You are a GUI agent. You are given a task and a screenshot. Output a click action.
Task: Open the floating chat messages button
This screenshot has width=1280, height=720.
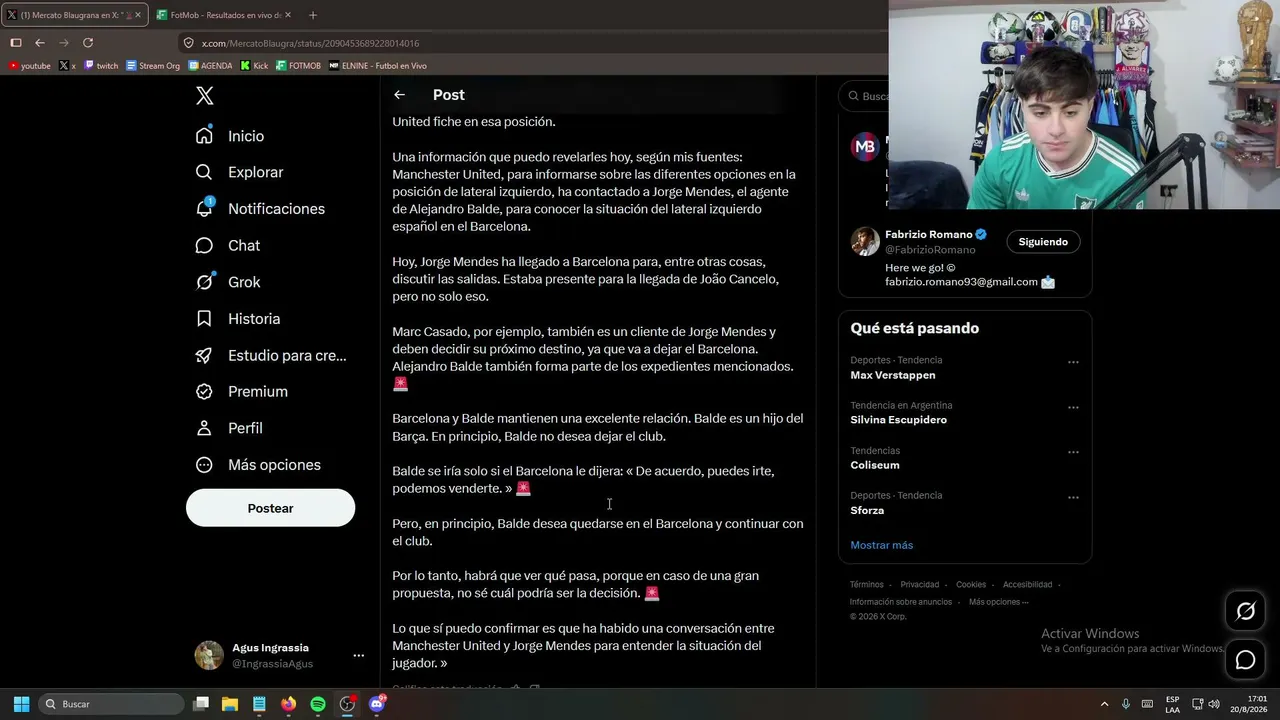[1245, 660]
